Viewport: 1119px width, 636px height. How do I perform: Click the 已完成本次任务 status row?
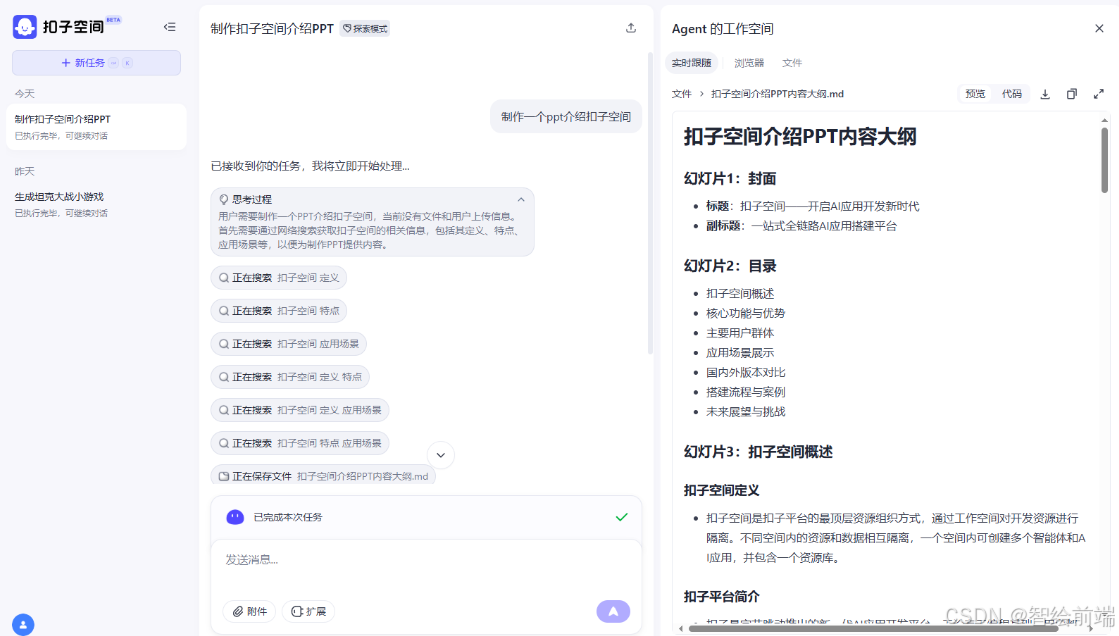pyautogui.click(x=426, y=518)
